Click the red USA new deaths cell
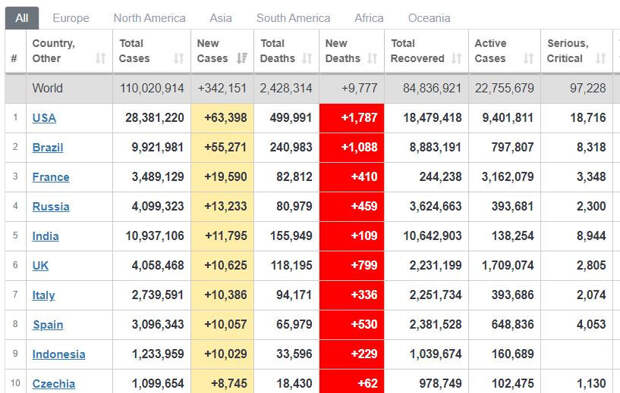Screen dimensions: 620x393 352,118
